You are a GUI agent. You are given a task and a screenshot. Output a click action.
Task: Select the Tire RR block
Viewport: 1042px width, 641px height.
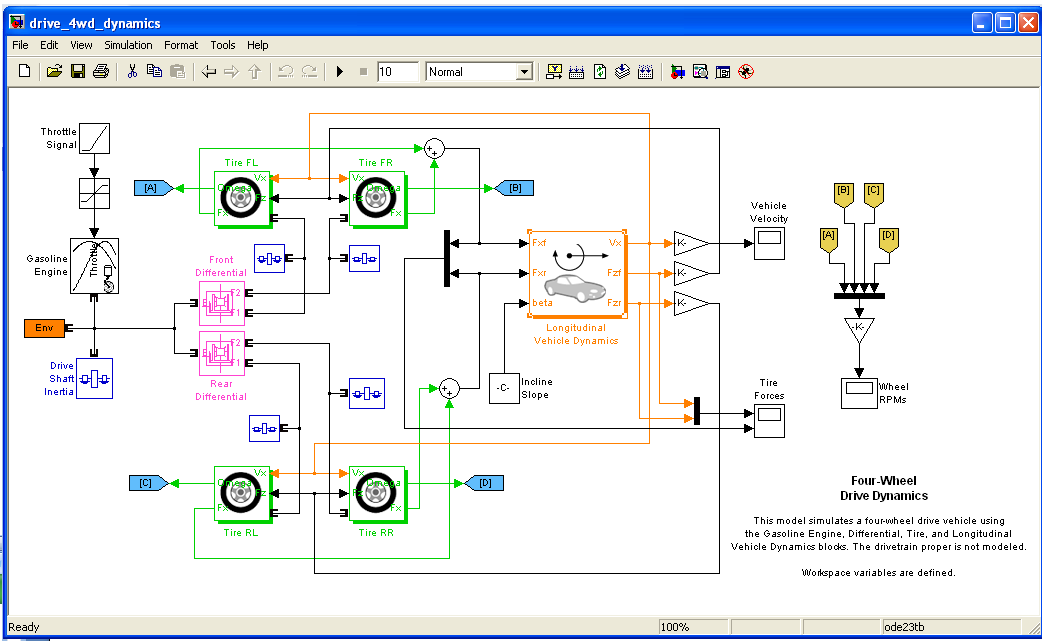coord(377,494)
